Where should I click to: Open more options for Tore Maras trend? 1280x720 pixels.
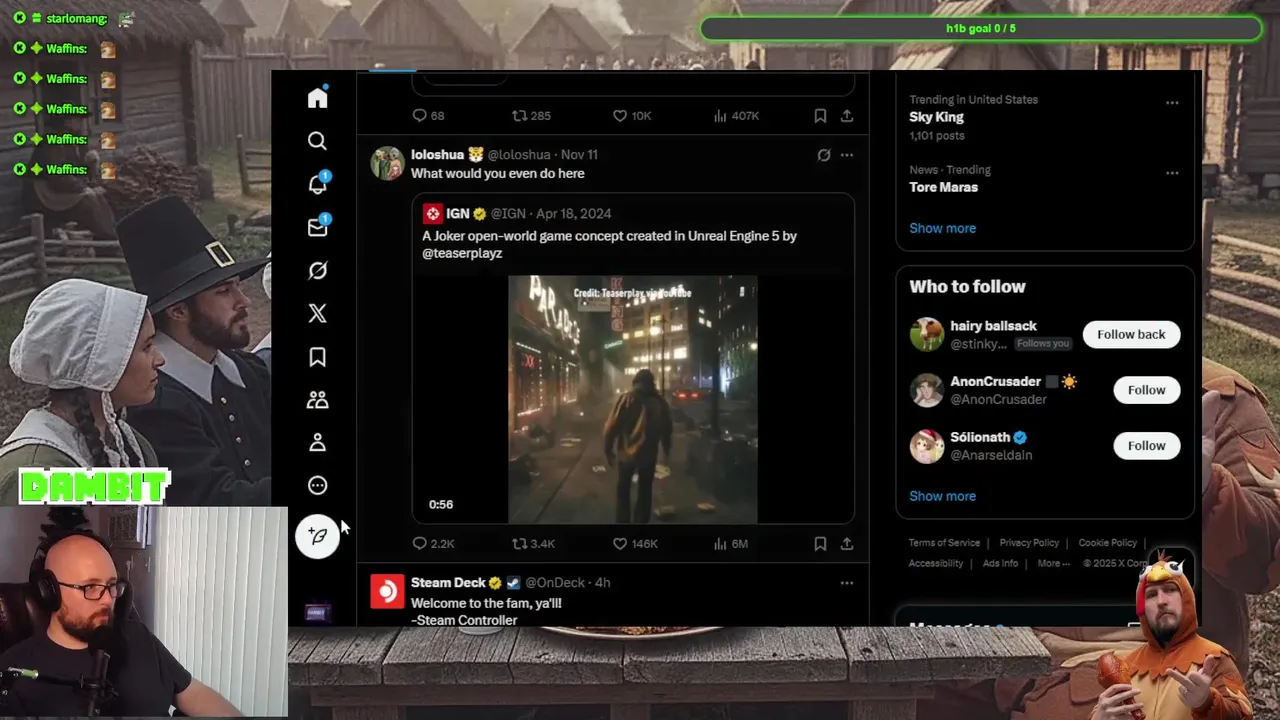click(x=1172, y=173)
